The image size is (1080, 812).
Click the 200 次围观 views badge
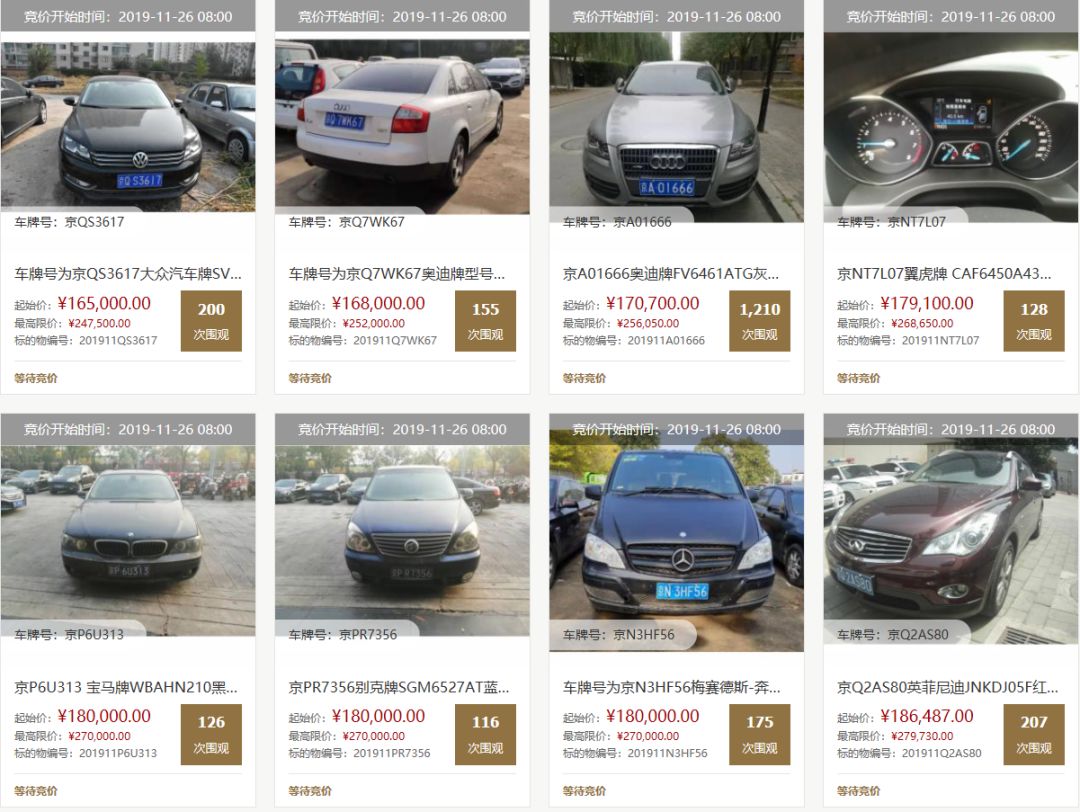click(x=211, y=321)
